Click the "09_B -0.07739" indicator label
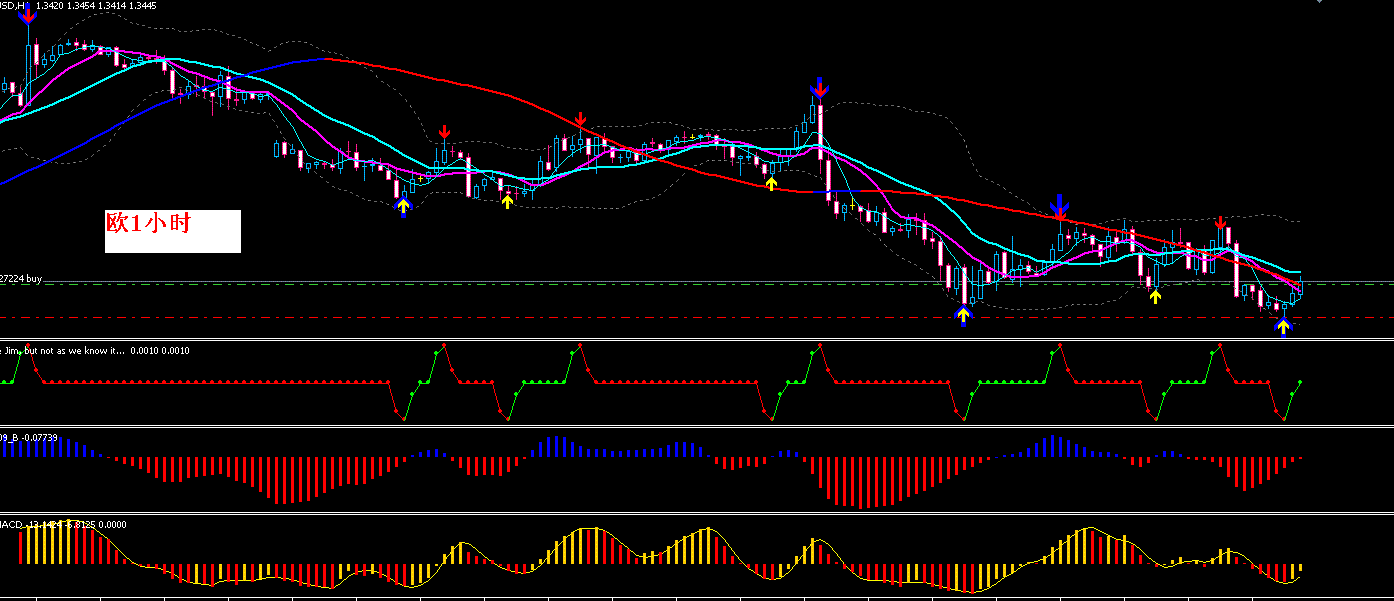Screen dimensions: 1394x601 (x=29, y=438)
